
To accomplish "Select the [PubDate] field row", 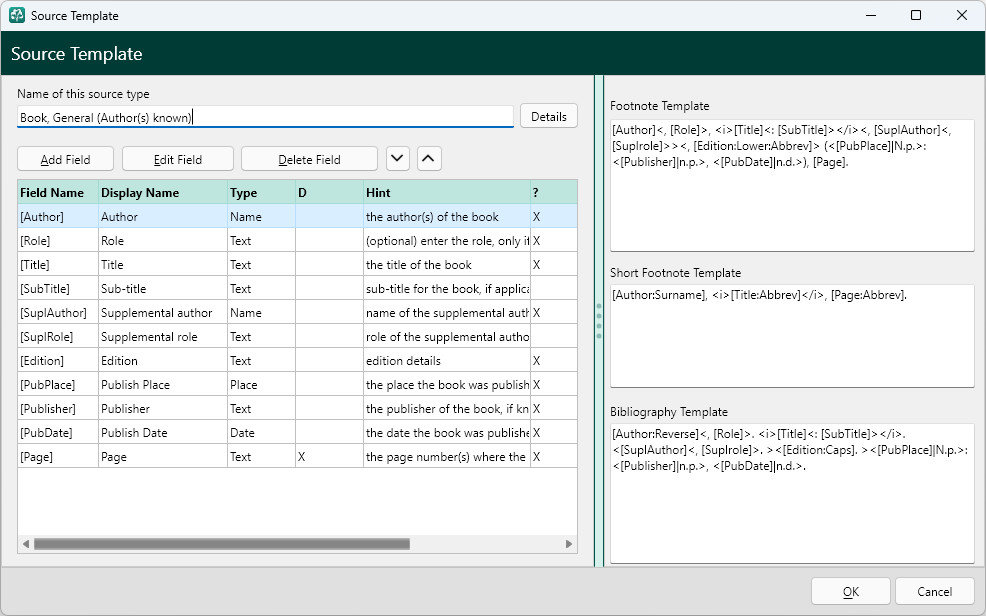I will coord(297,432).
